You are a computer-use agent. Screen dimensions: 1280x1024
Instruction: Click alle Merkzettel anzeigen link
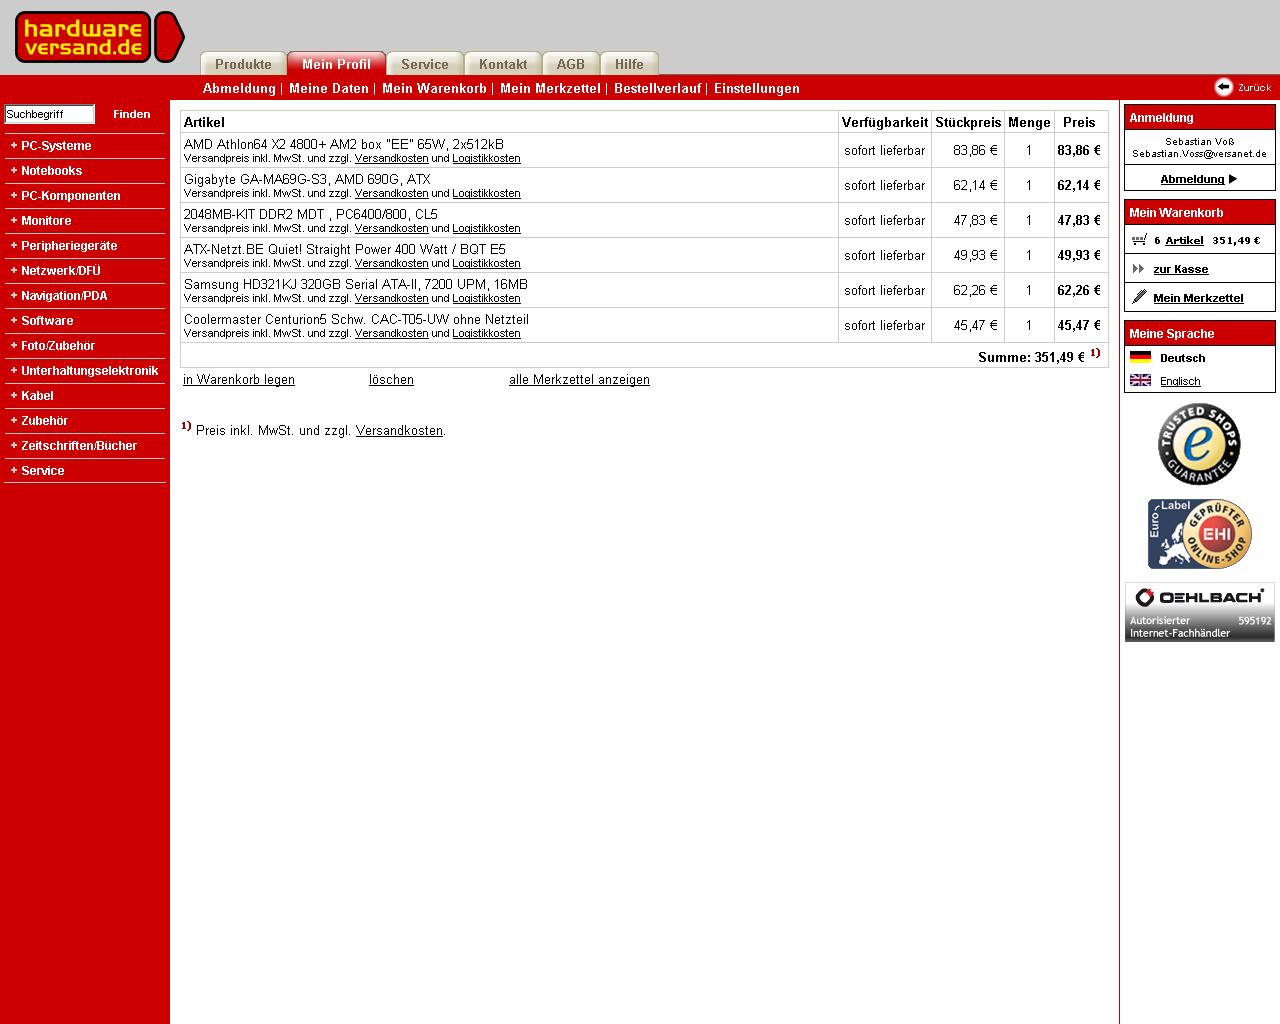(x=579, y=380)
